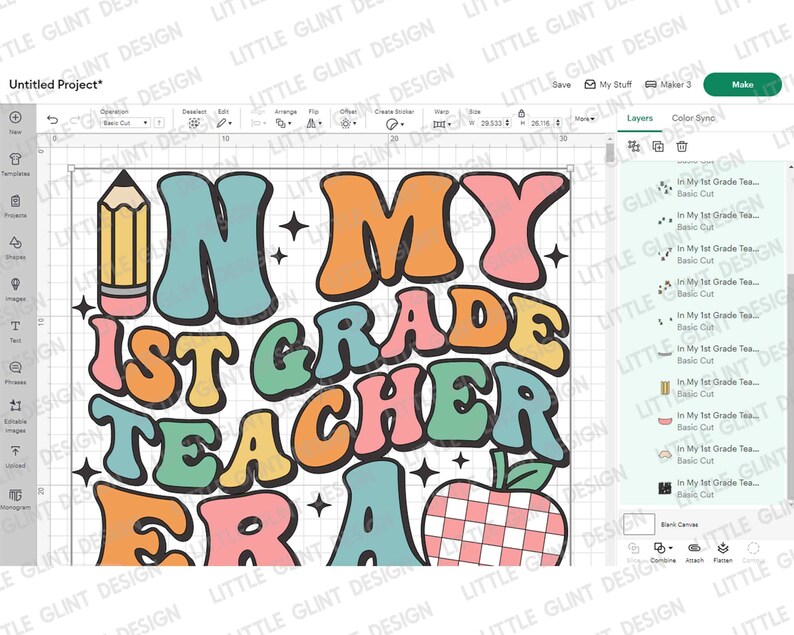Open the Operation Basic Cut dropdown
The height and width of the screenshot is (635, 794).
click(125, 123)
